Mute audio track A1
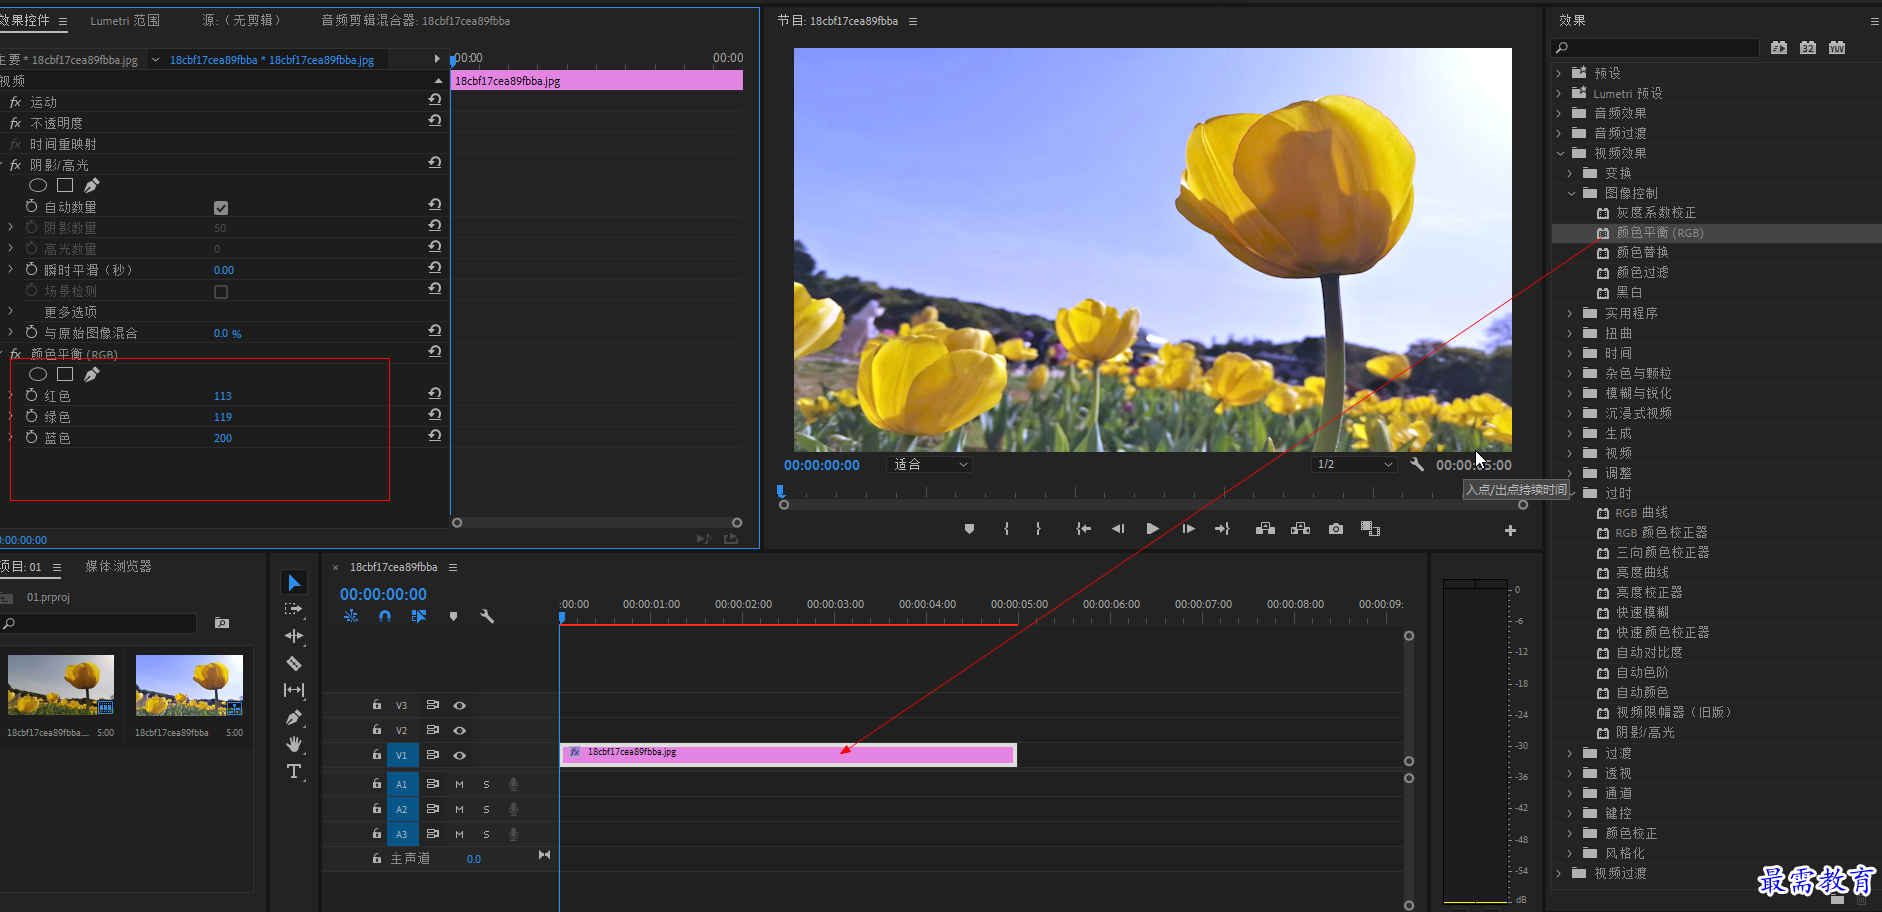This screenshot has height=912, width=1882. tap(460, 784)
